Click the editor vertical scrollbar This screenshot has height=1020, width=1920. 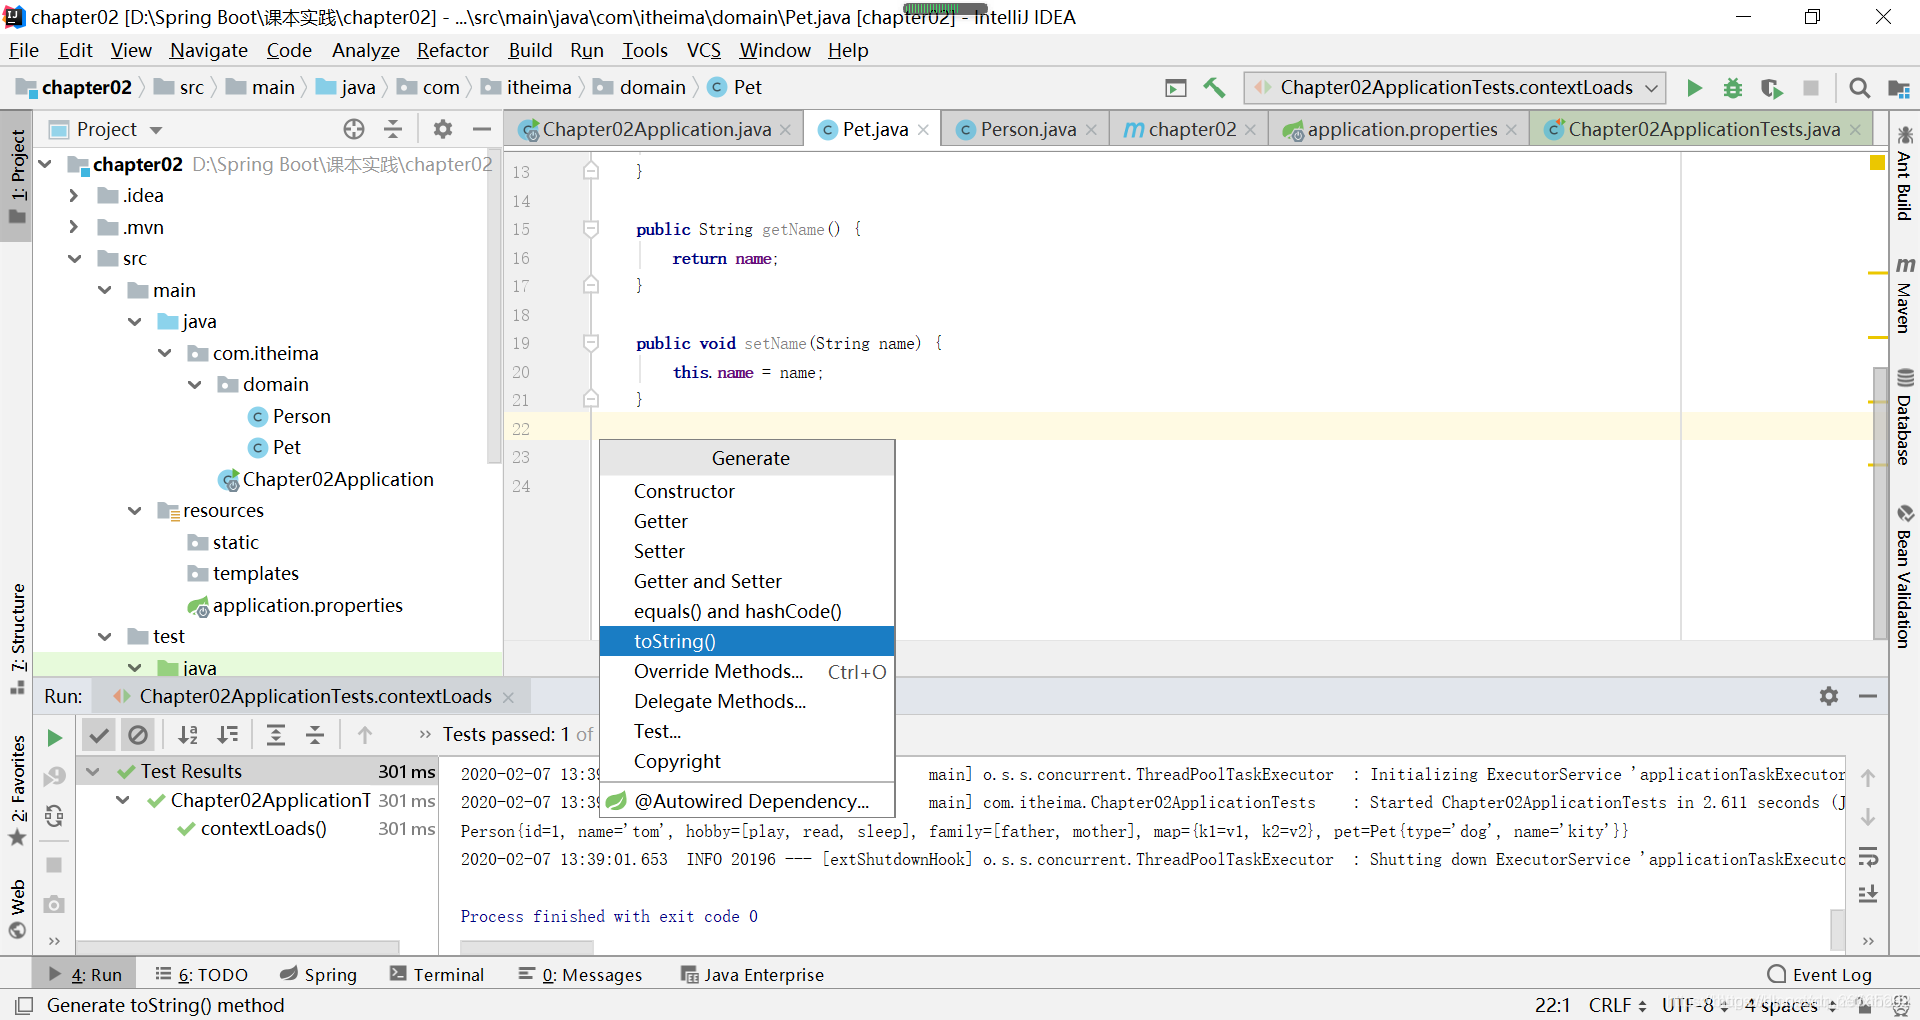coord(1880,502)
